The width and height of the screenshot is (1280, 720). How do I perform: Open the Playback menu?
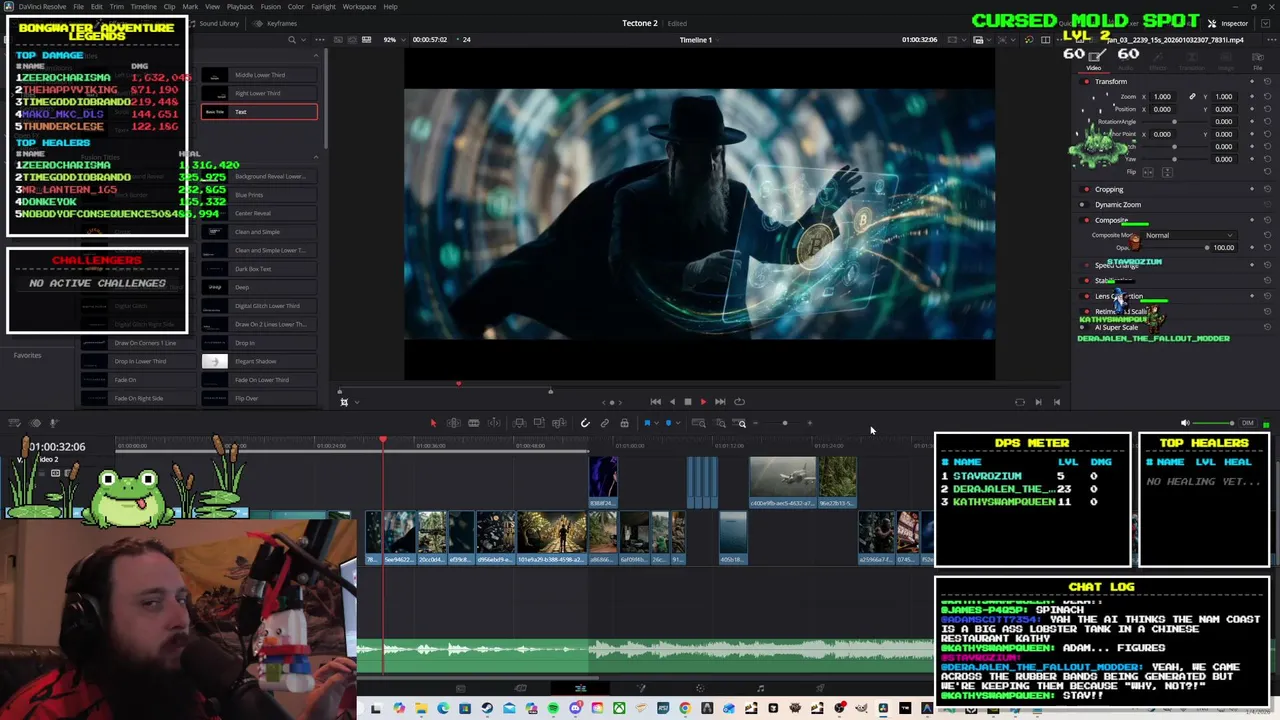click(240, 7)
